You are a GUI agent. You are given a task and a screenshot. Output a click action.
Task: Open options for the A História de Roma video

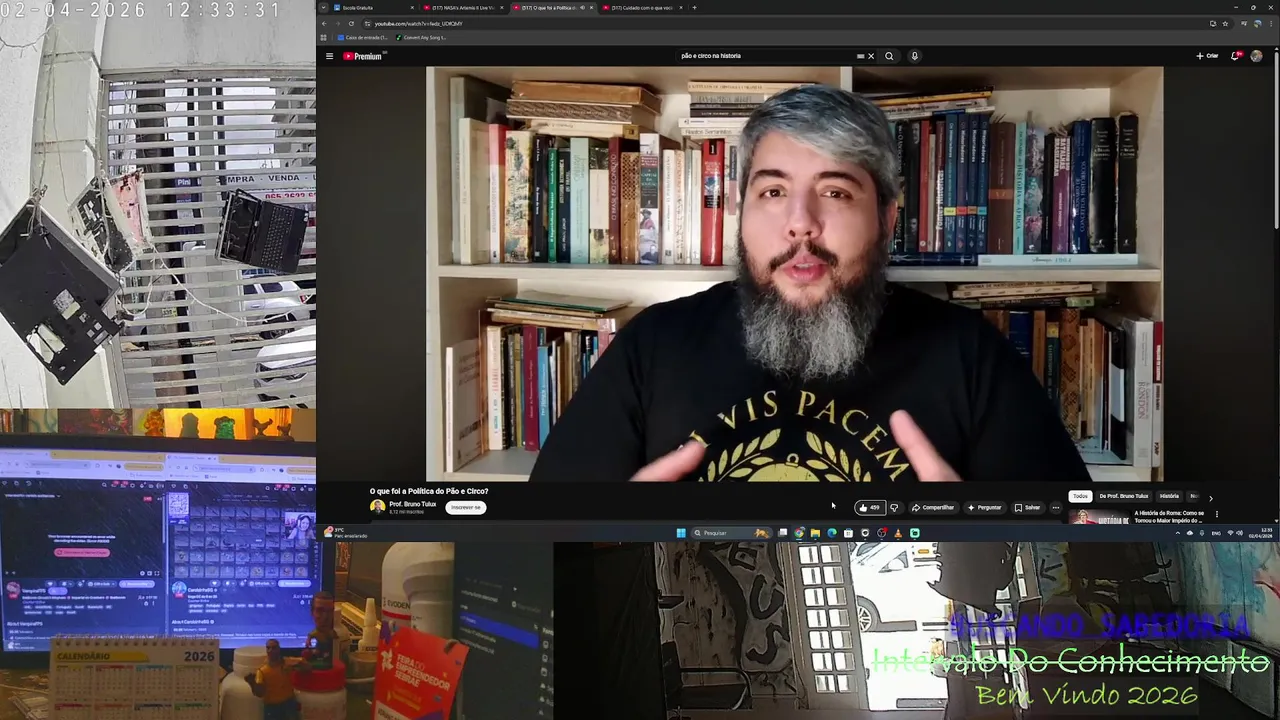pos(1217,514)
